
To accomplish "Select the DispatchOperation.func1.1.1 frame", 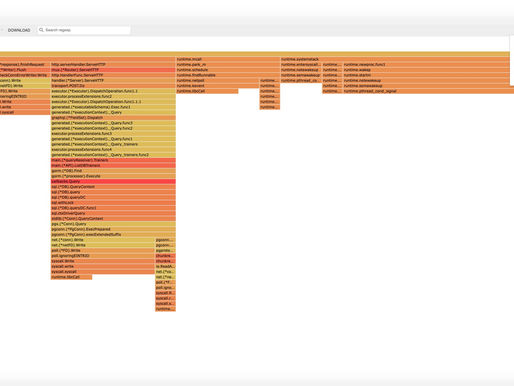I will (x=113, y=102).
